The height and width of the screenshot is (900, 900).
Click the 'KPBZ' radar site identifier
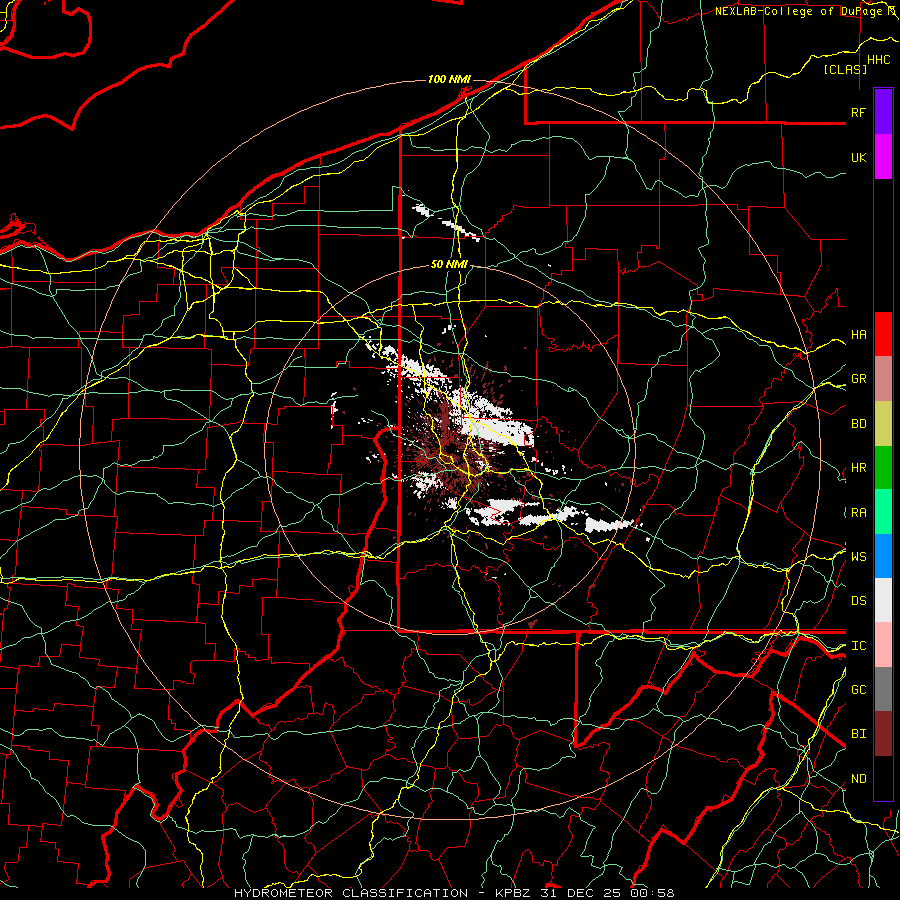point(513,893)
